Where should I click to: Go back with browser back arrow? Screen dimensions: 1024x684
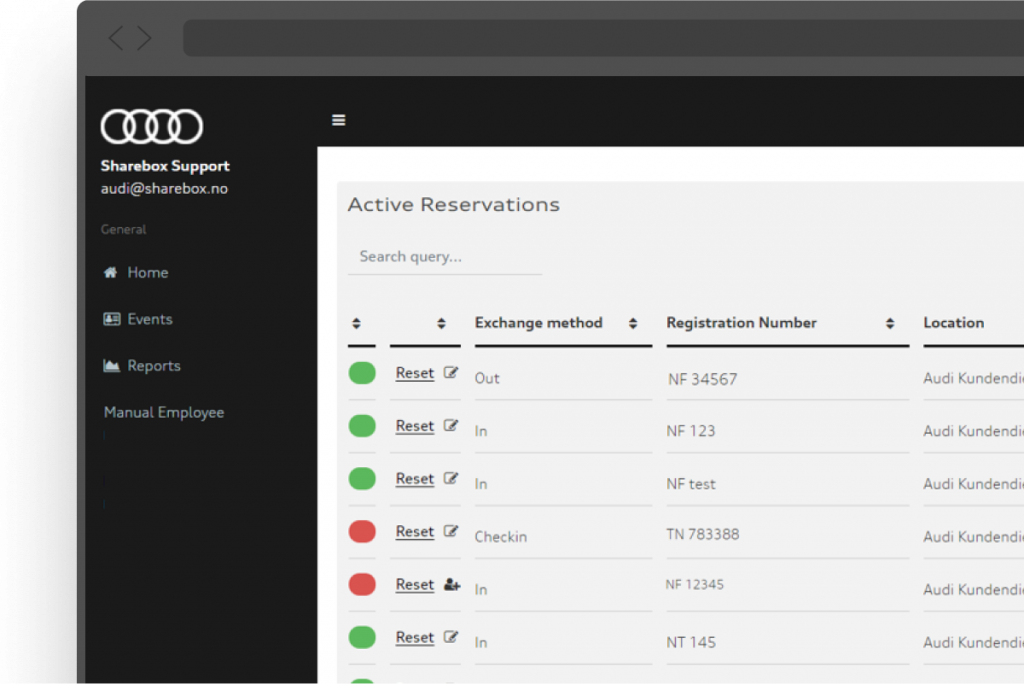tap(116, 38)
